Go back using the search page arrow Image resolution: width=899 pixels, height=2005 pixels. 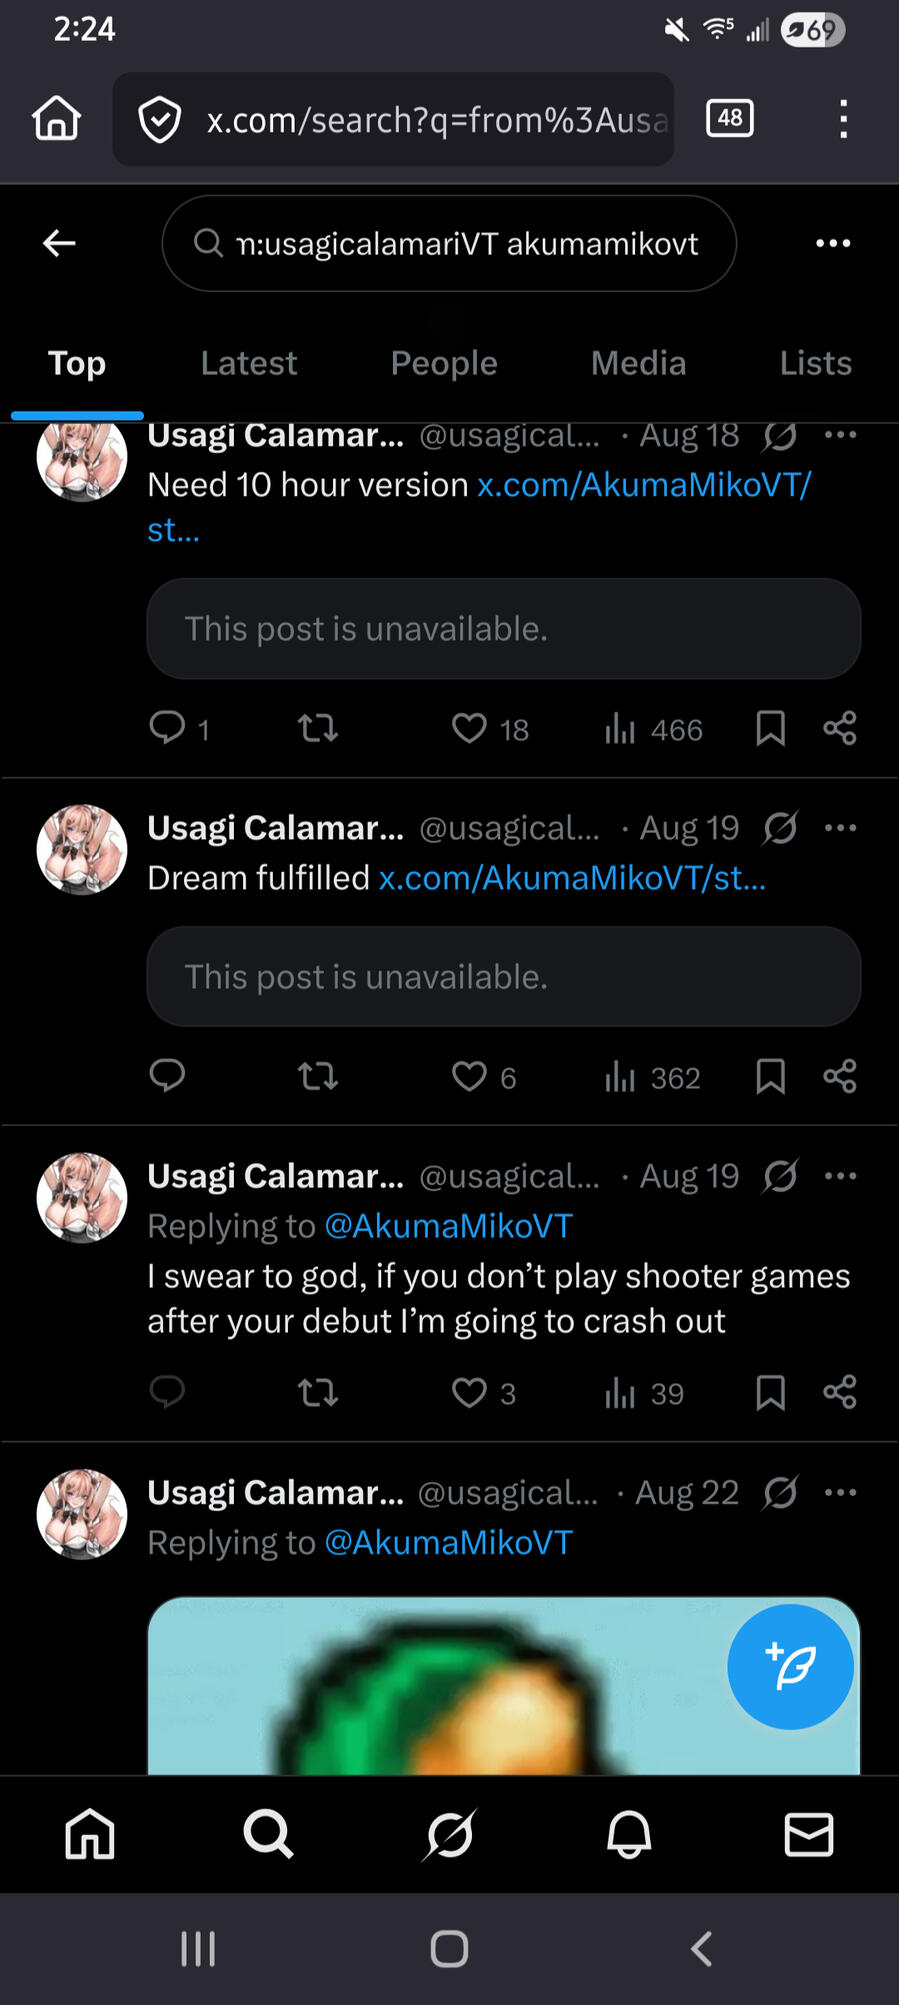tap(60, 243)
